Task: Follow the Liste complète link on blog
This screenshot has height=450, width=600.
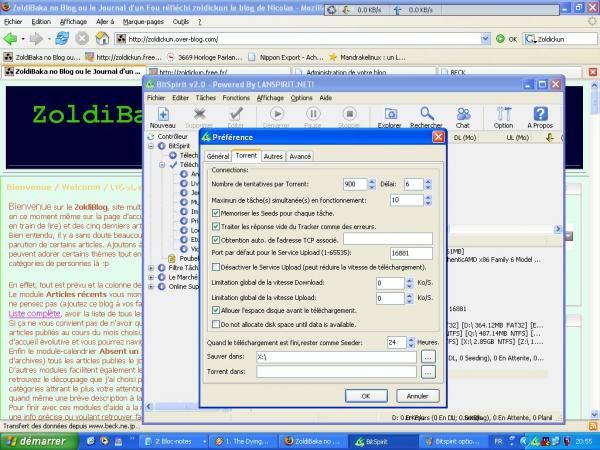Action: [34, 314]
